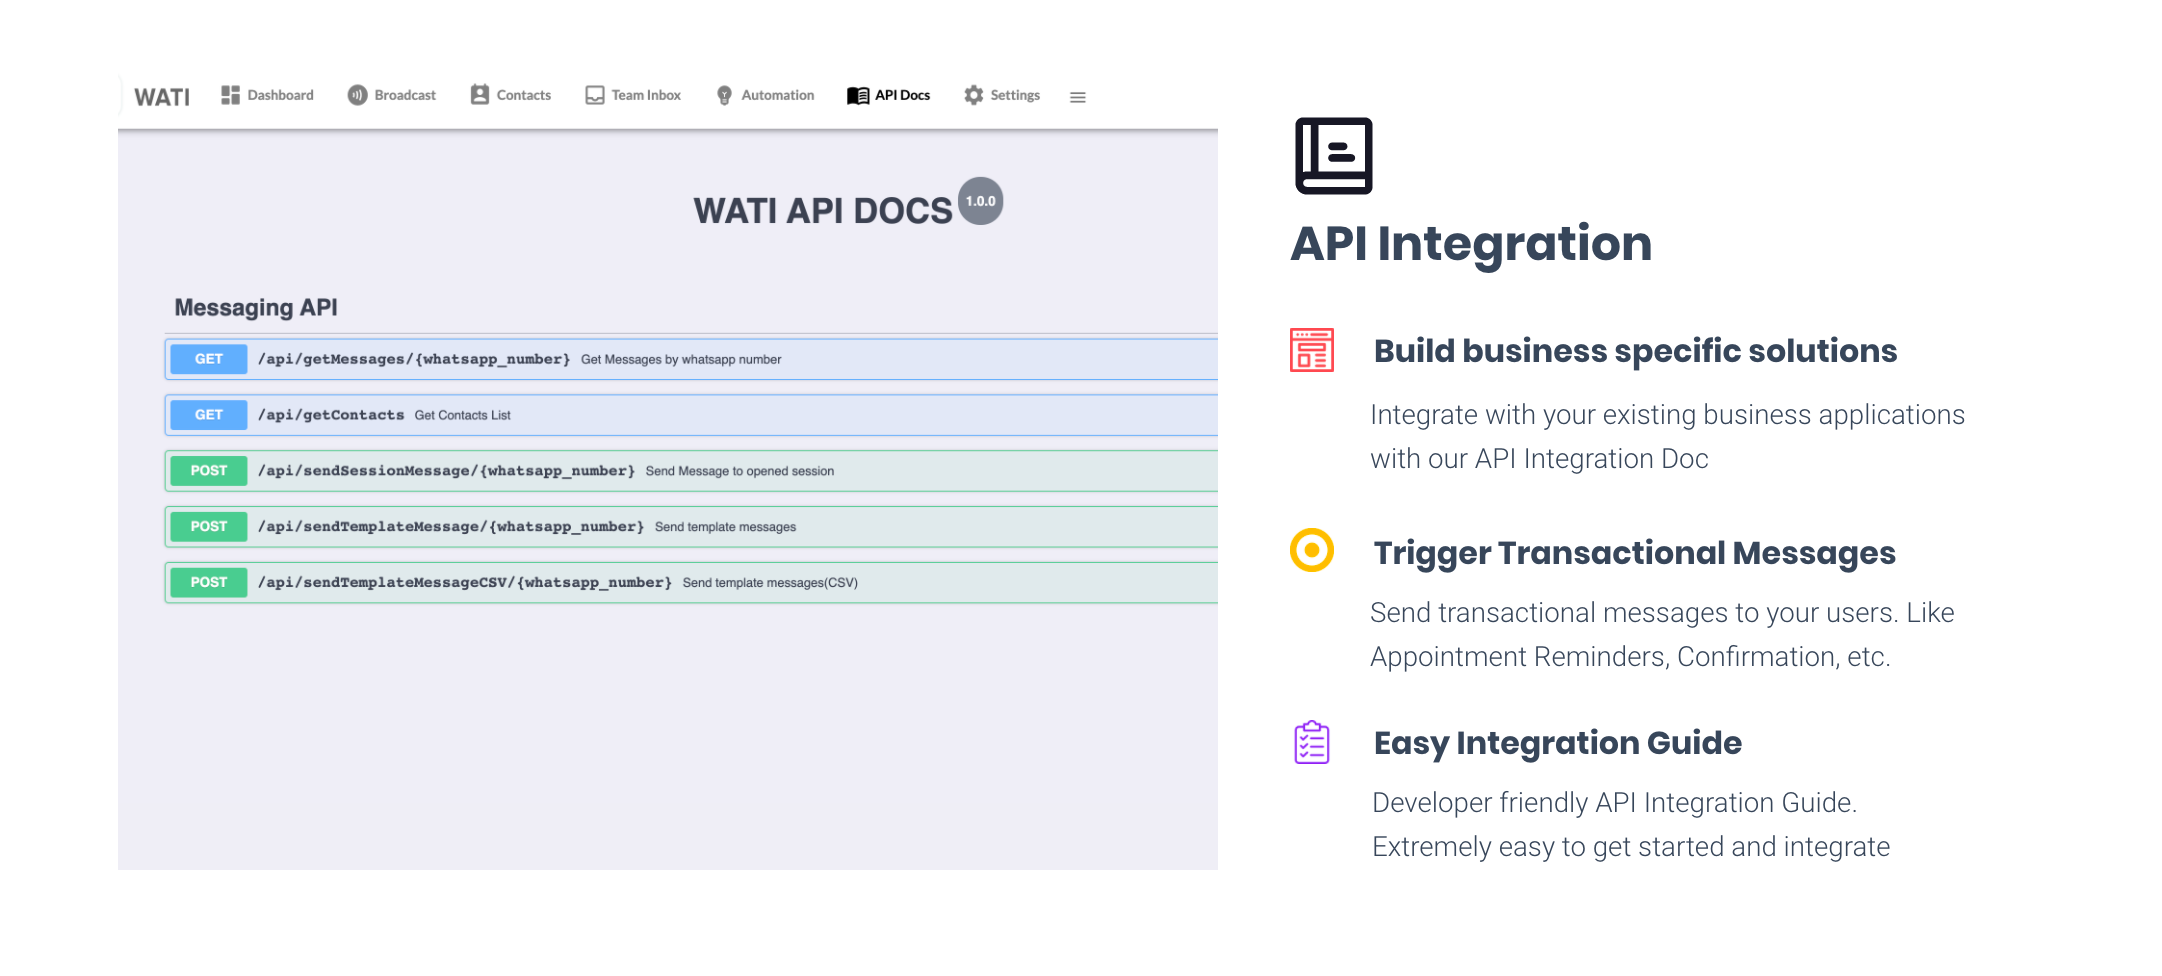The image size is (2162, 976).
Task: Click the red layout icon beside Build solutions
Action: 1312,350
